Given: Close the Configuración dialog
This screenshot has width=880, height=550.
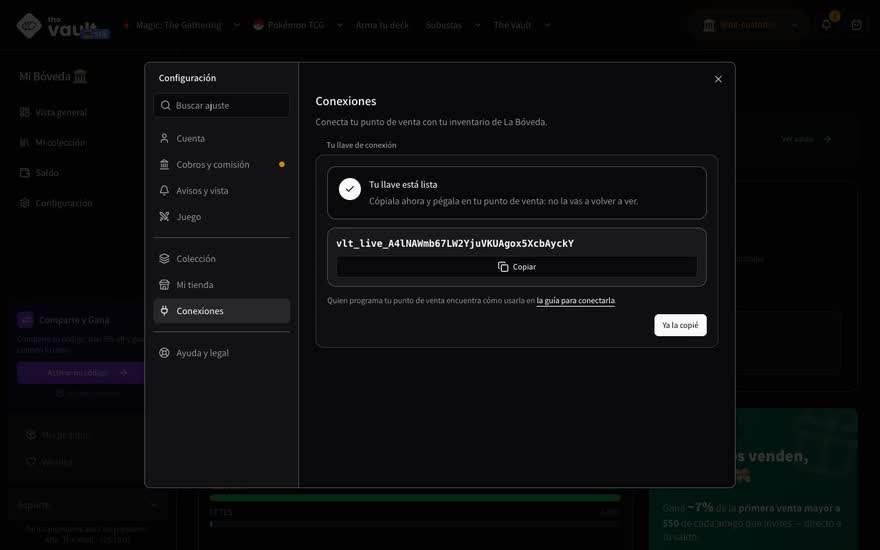Looking at the screenshot, I should tap(718, 79).
